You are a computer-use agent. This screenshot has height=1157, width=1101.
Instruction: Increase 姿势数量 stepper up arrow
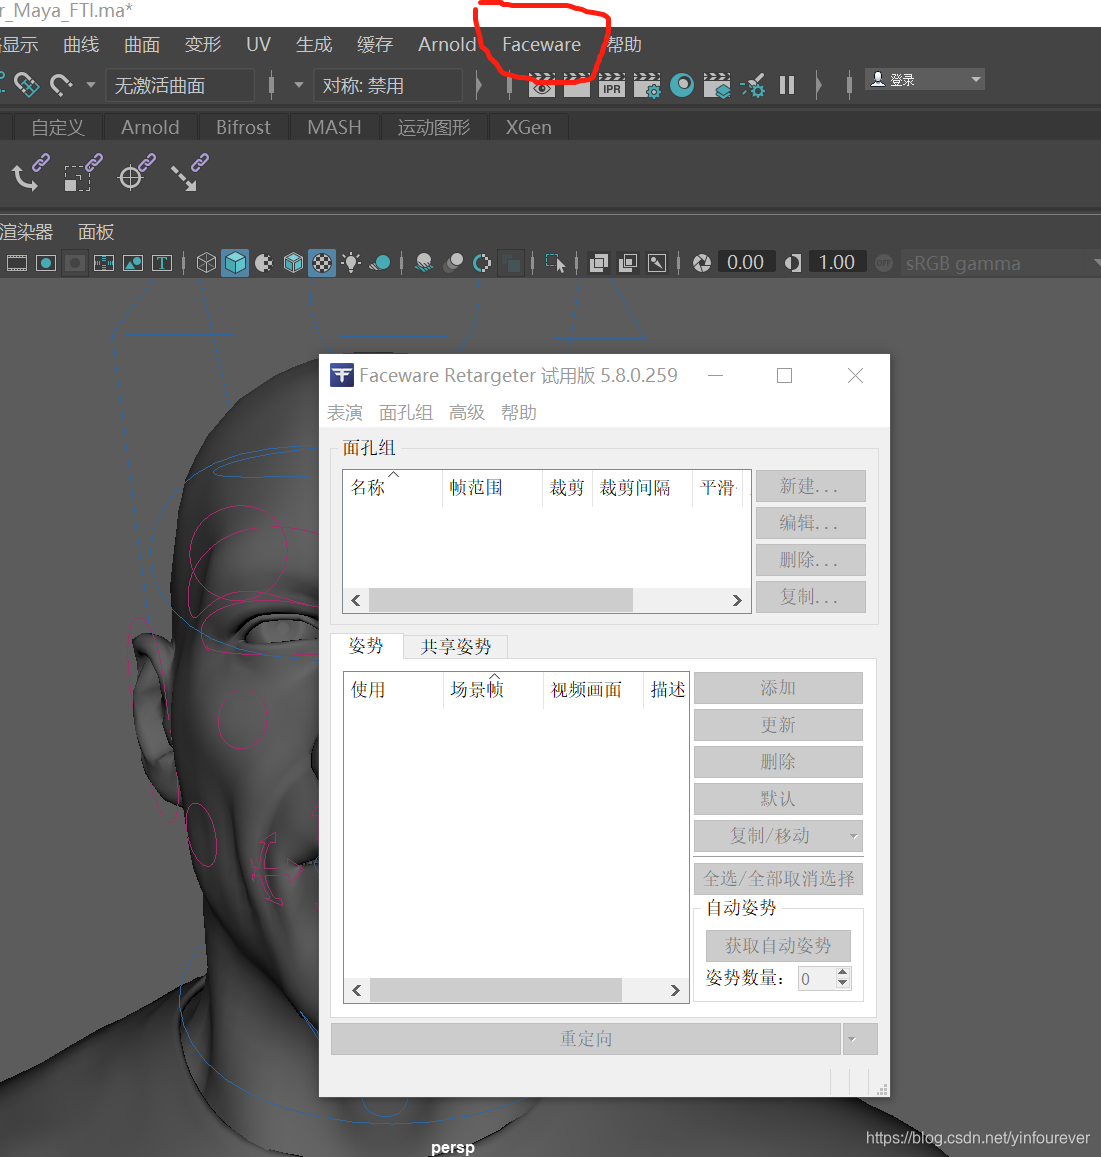coord(843,973)
